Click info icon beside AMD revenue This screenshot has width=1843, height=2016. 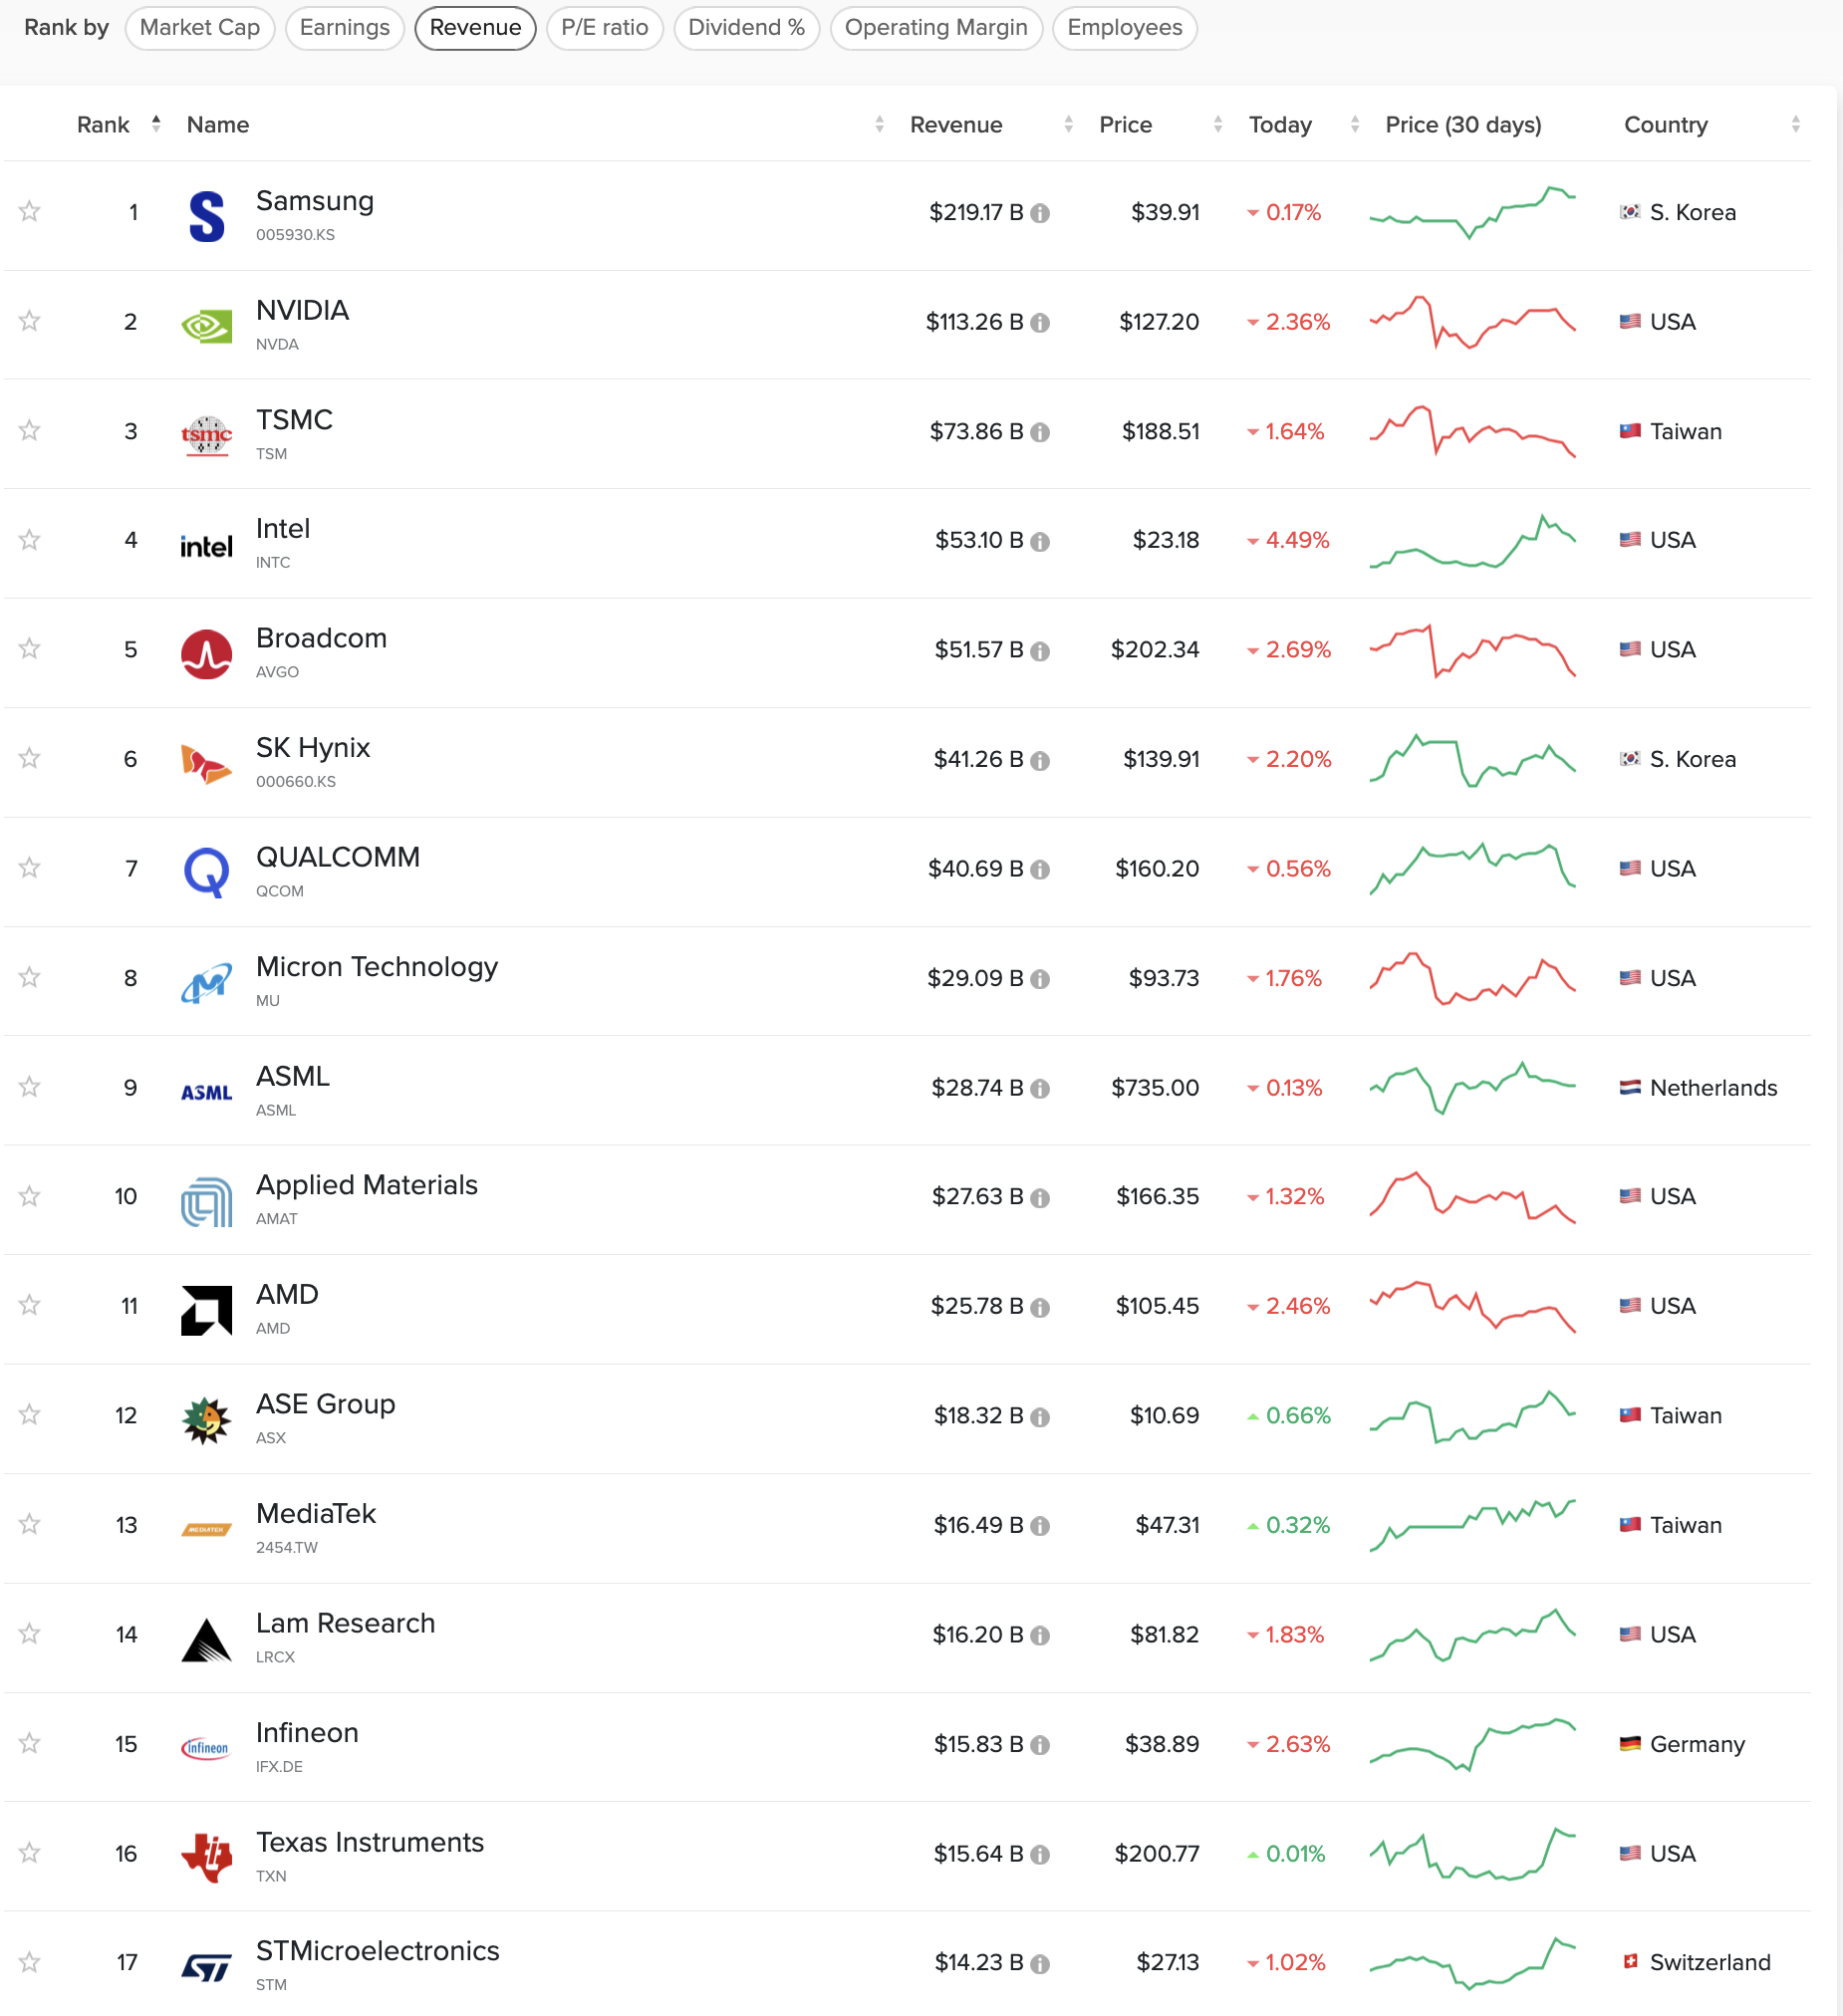pos(1040,1308)
